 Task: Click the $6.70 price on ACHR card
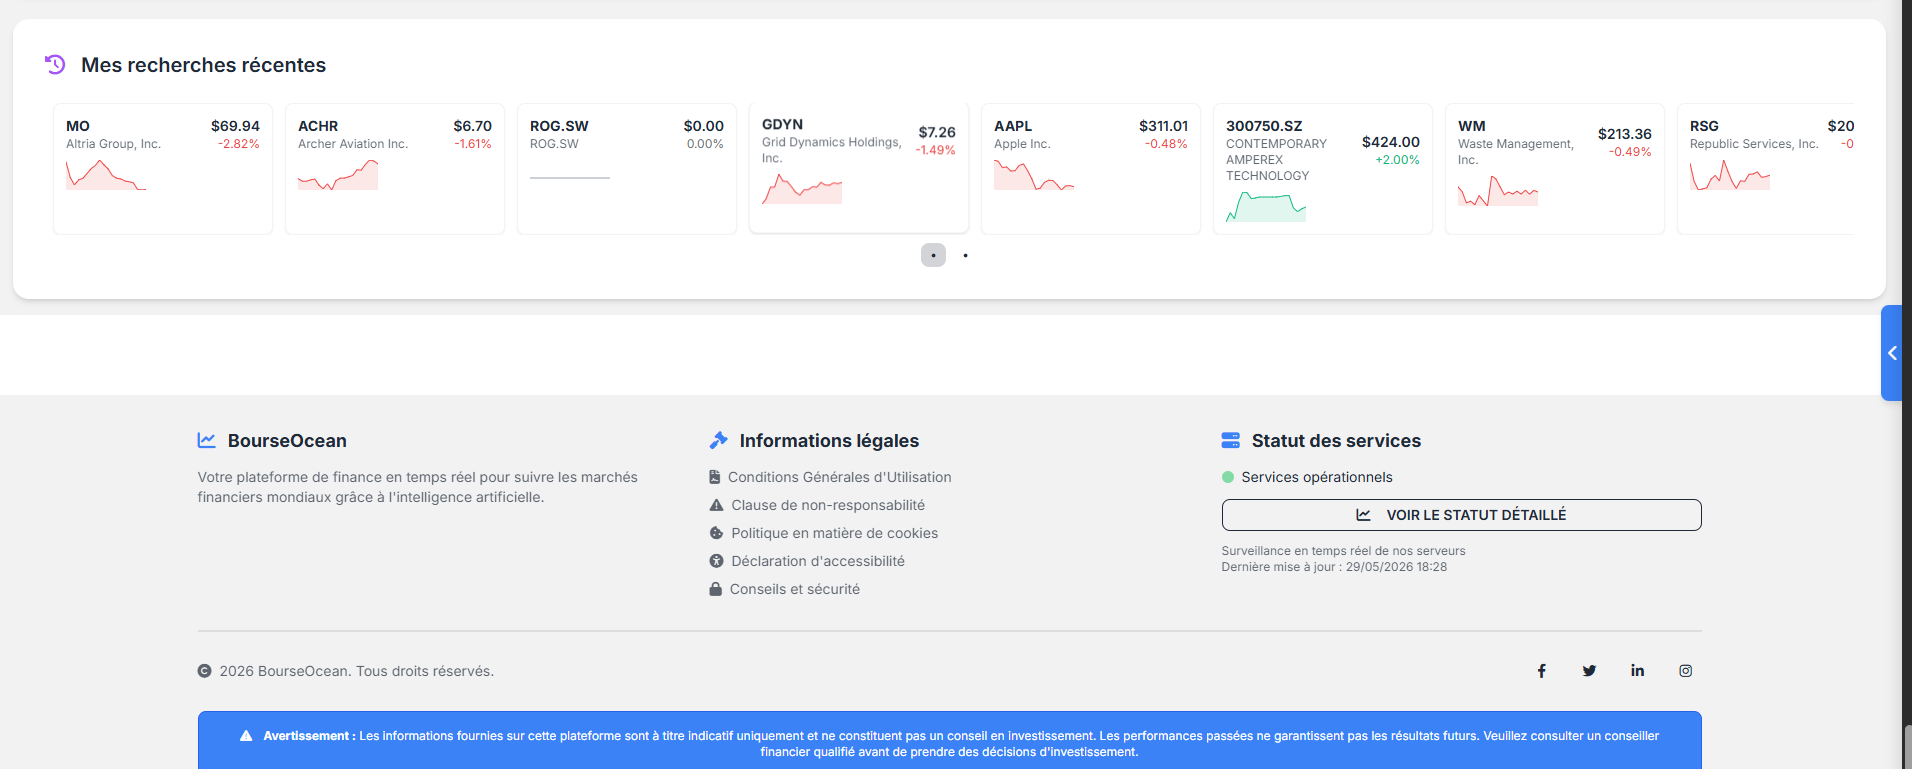pos(472,126)
